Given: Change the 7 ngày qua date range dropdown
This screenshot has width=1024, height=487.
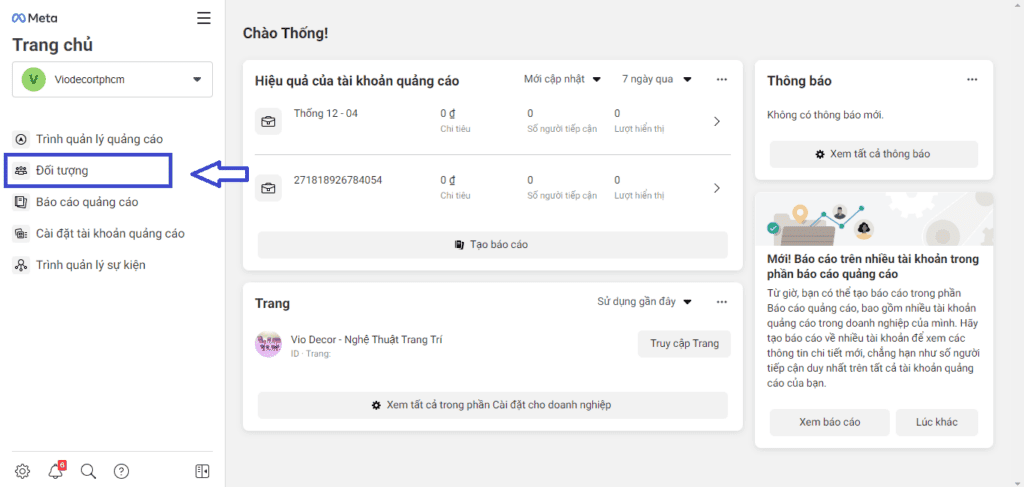Looking at the screenshot, I should click(x=656, y=80).
